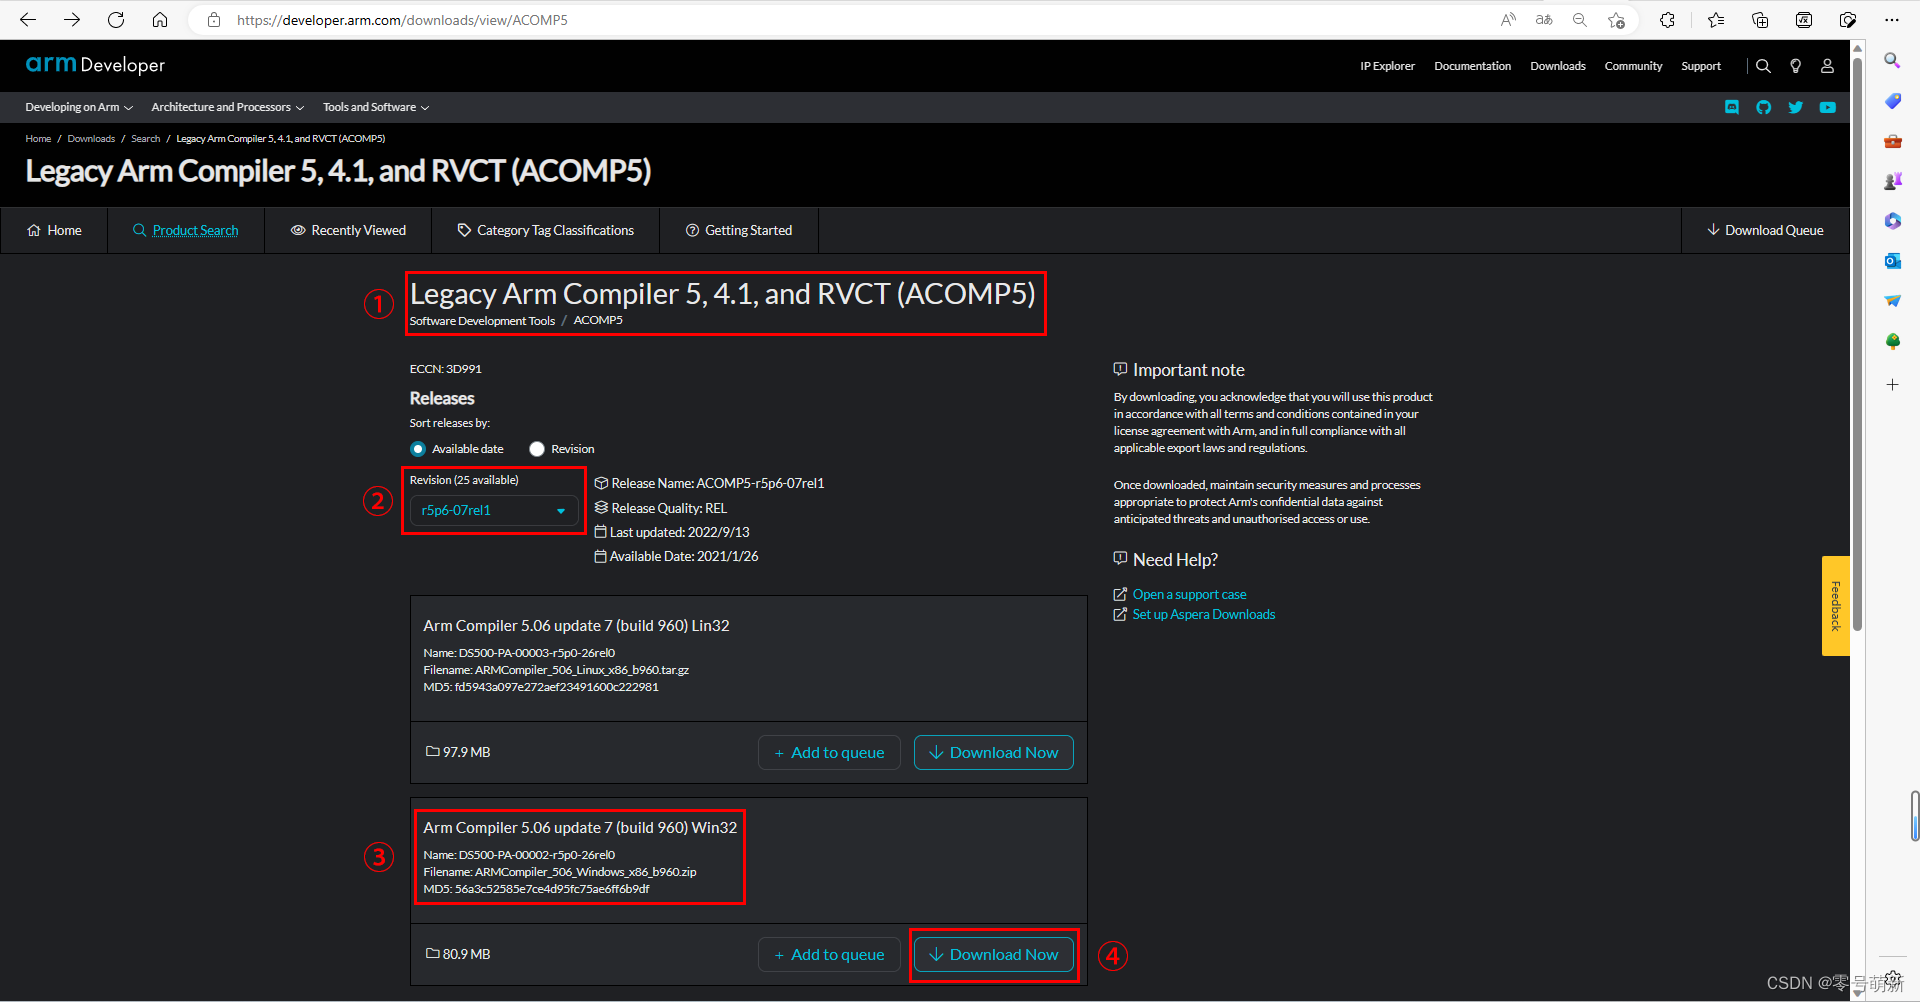Viewport: 1920px width, 1002px height.
Task: Open the GitHub social icon
Action: pos(1764,107)
